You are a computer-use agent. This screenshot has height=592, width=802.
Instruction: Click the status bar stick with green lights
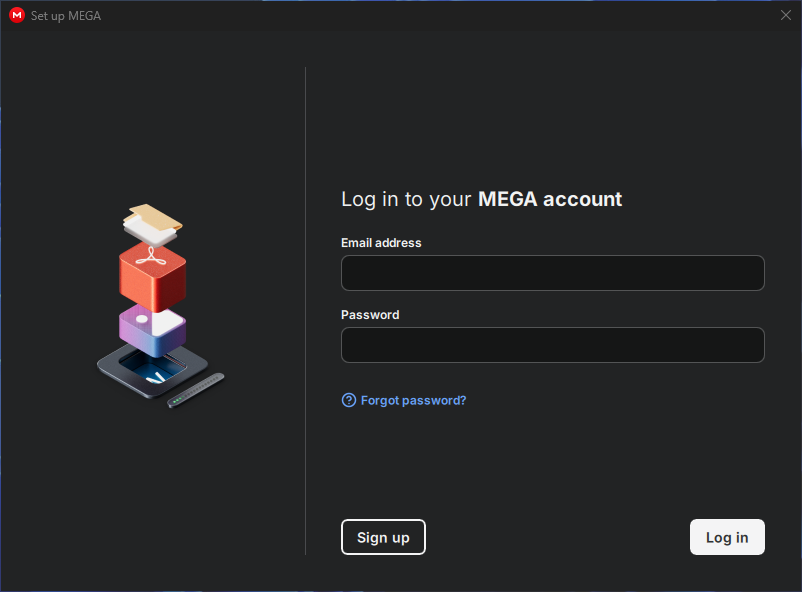tap(196, 390)
